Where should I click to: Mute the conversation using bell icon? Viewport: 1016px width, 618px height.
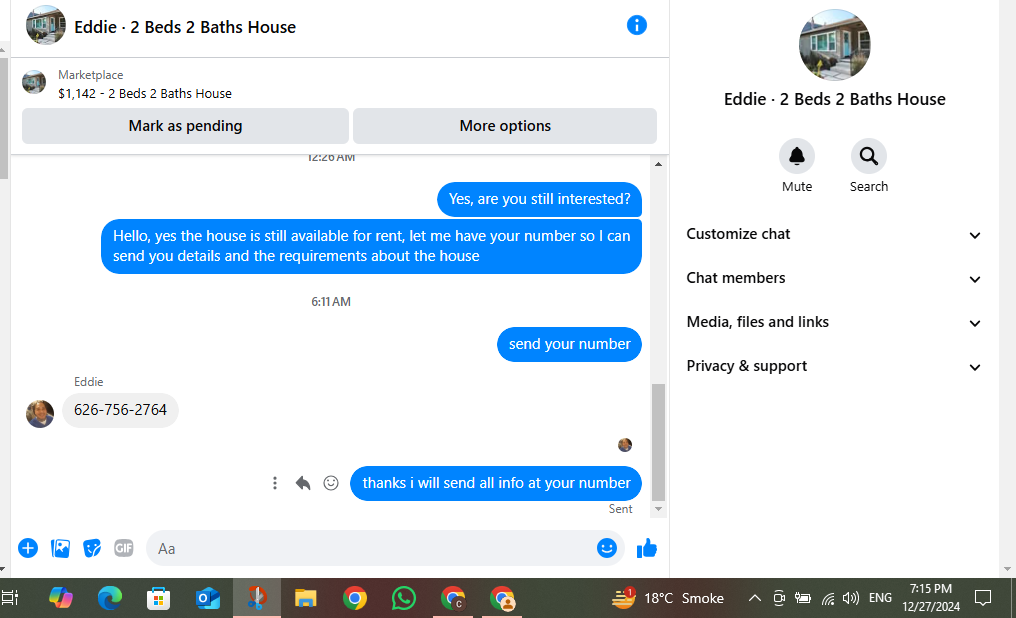click(796, 156)
